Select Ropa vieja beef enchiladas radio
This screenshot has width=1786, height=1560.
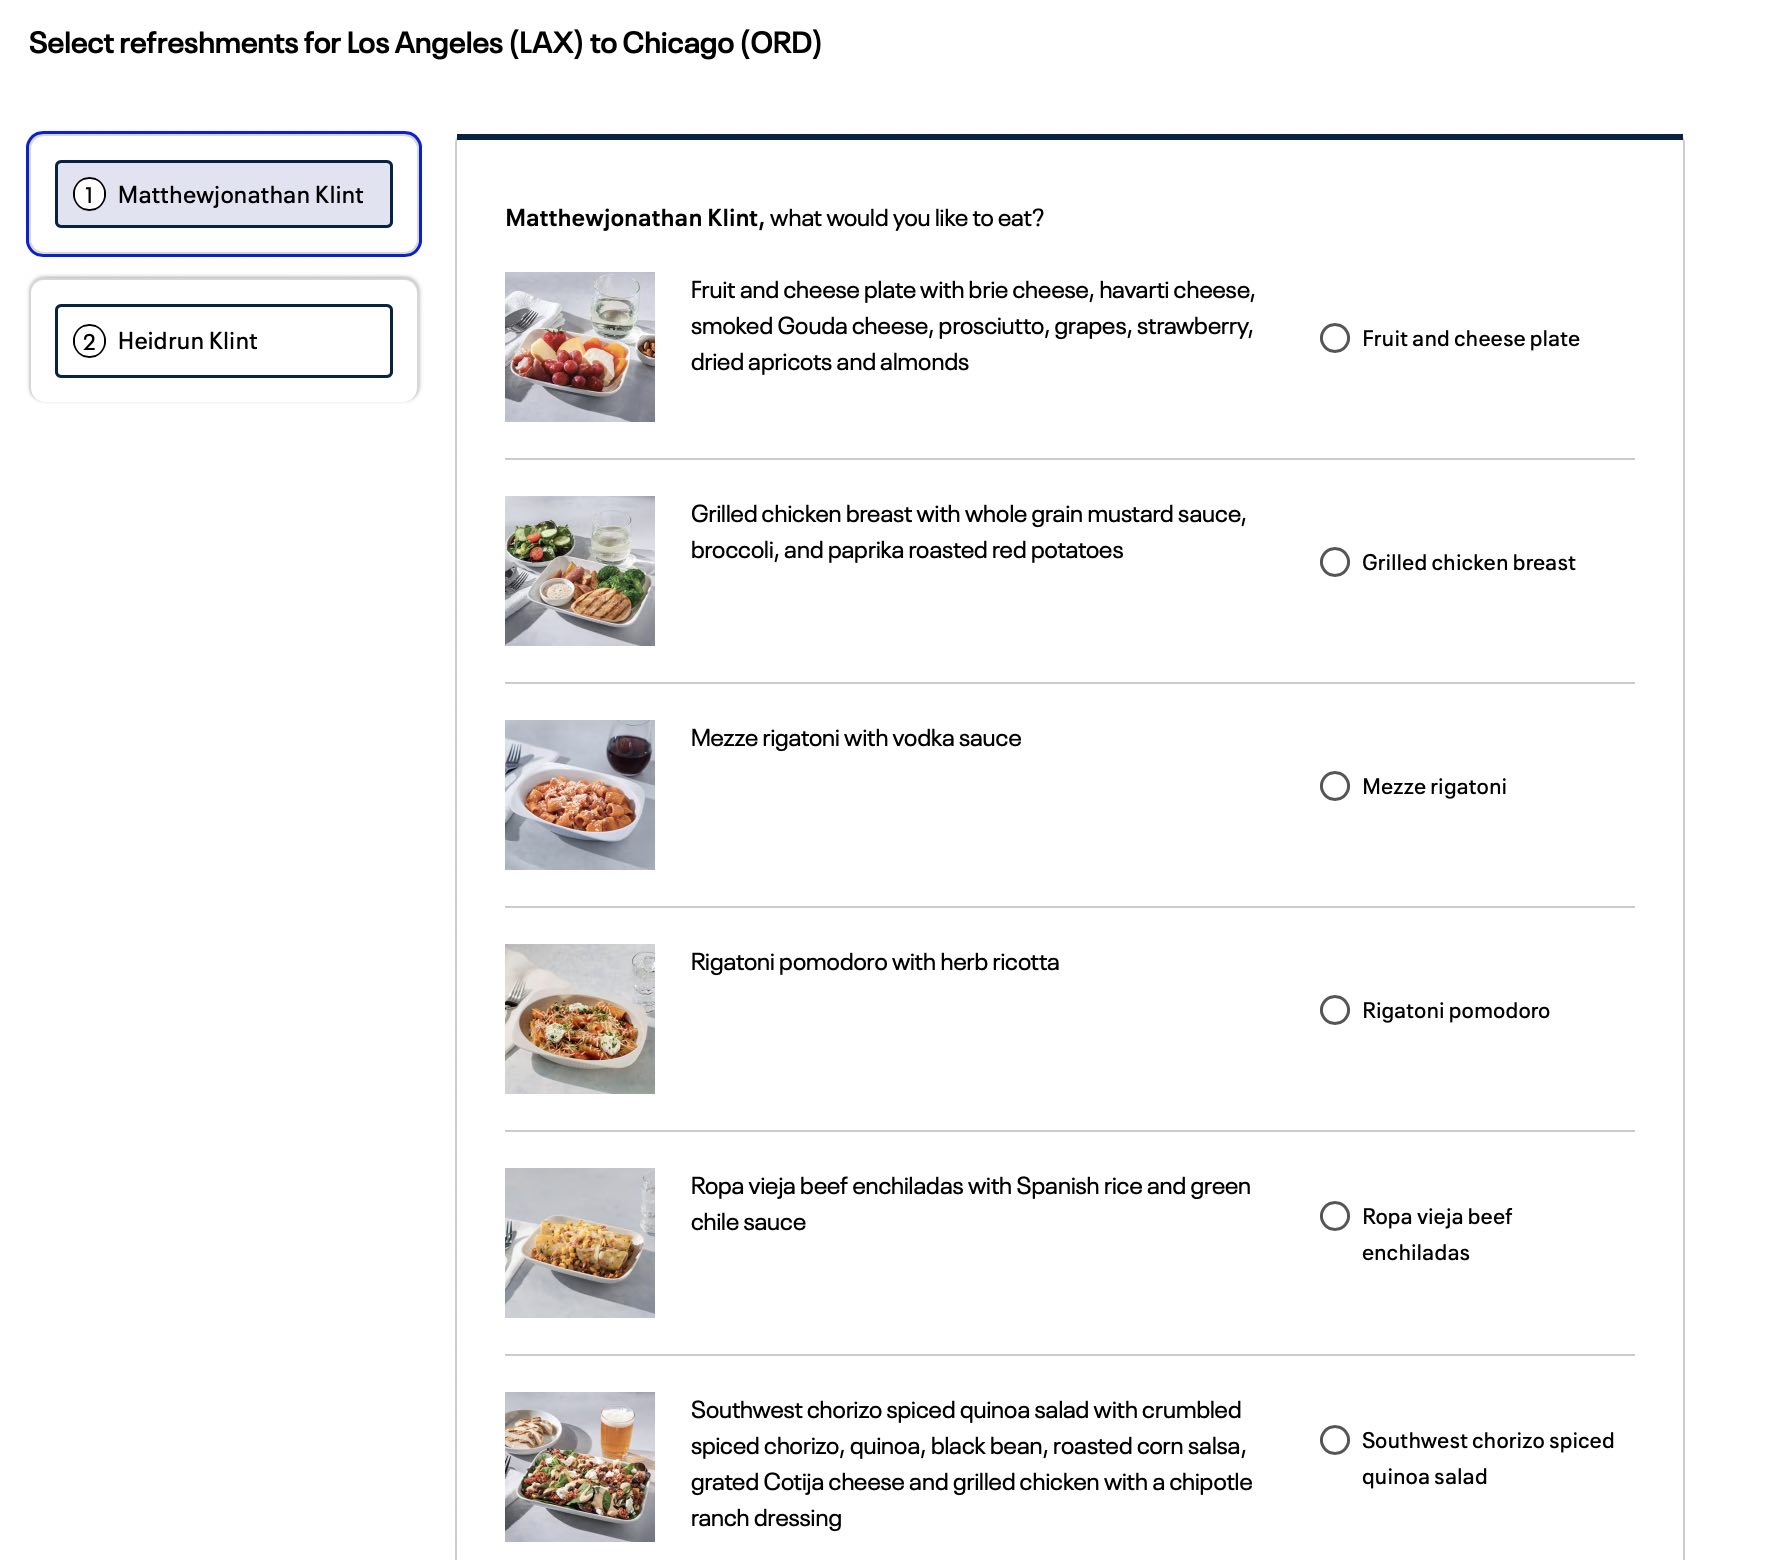pos(1335,1216)
